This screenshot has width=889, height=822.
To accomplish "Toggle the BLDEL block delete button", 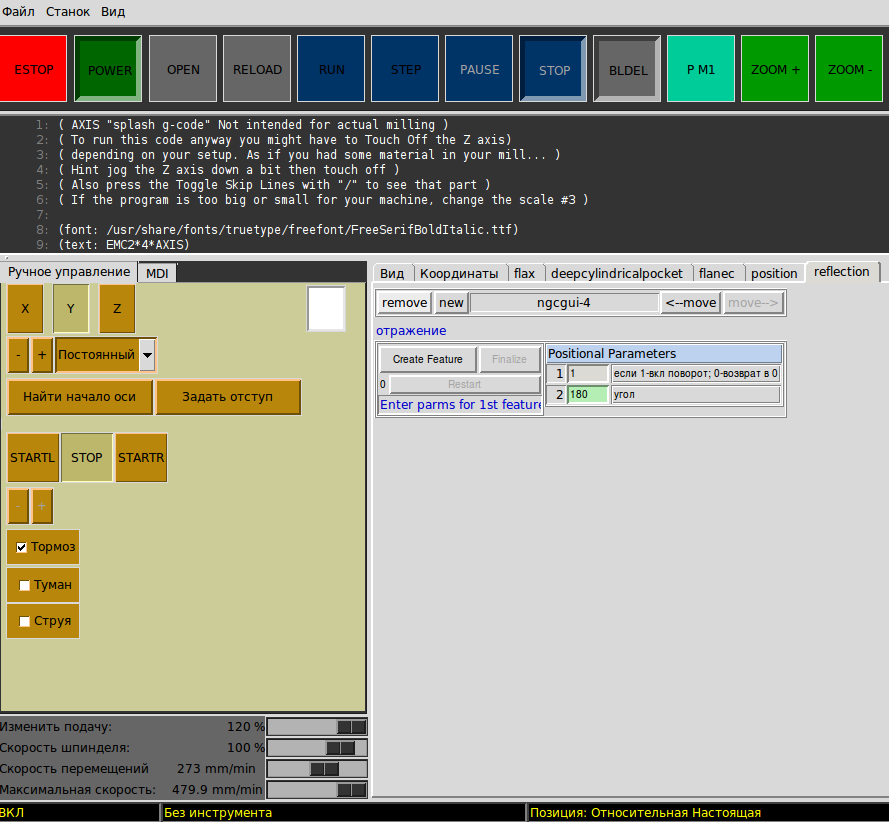I will tap(627, 69).
